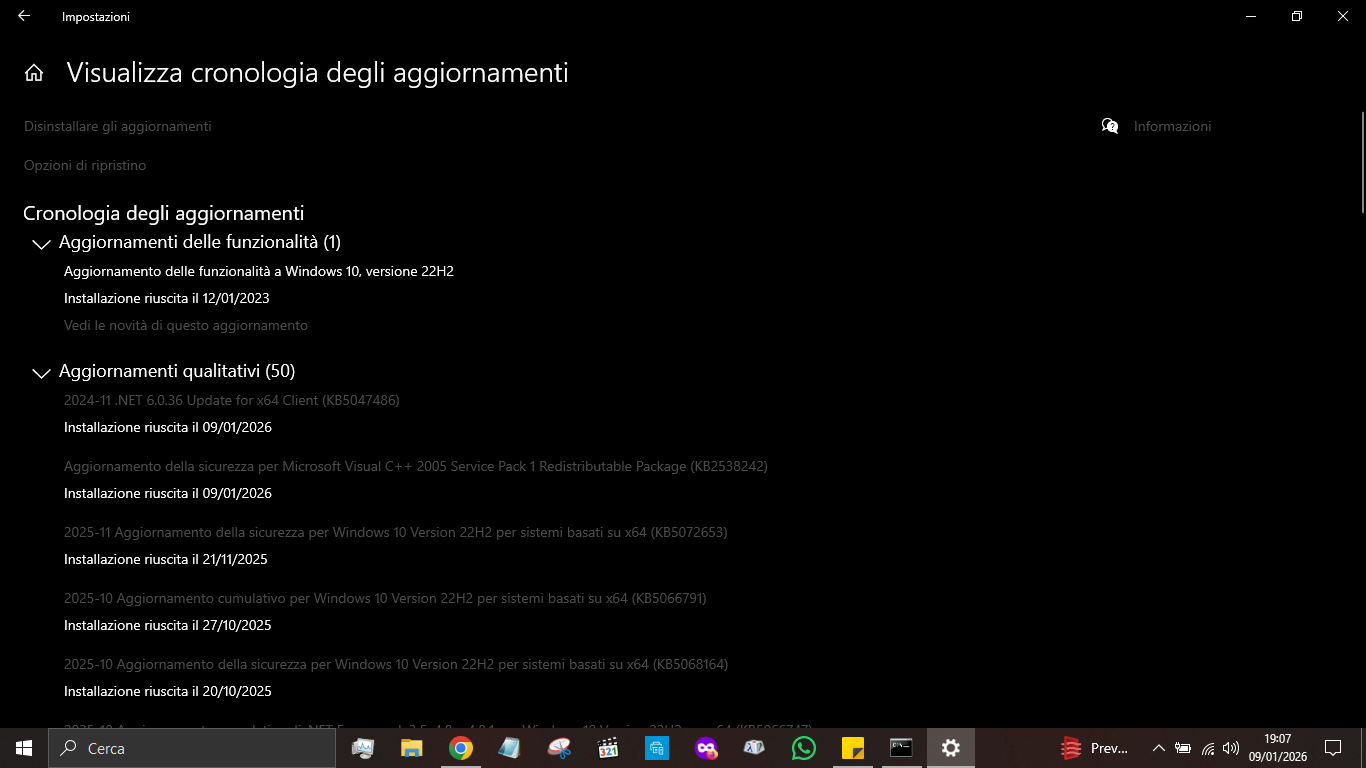Open File Explorer from the taskbar
The width and height of the screenshot is (1366, 768).
tap(412, 748)
